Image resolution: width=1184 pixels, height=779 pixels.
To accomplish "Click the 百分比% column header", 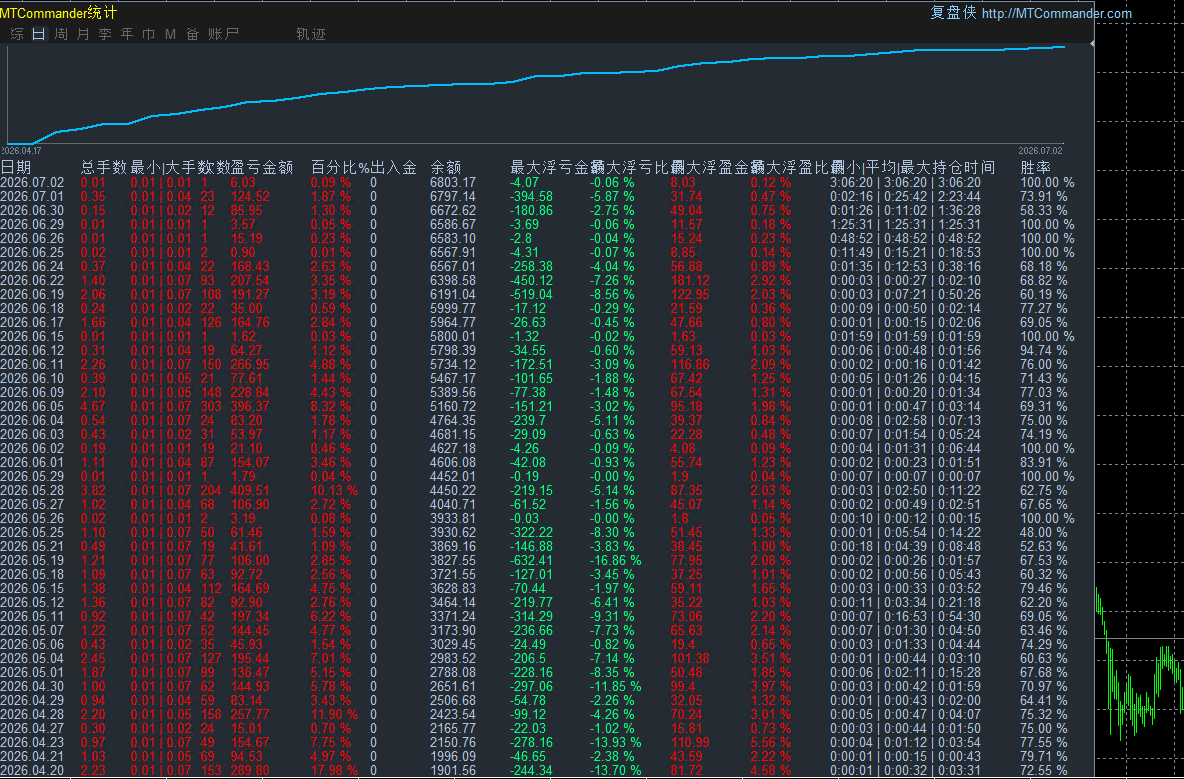I will 341,168.
